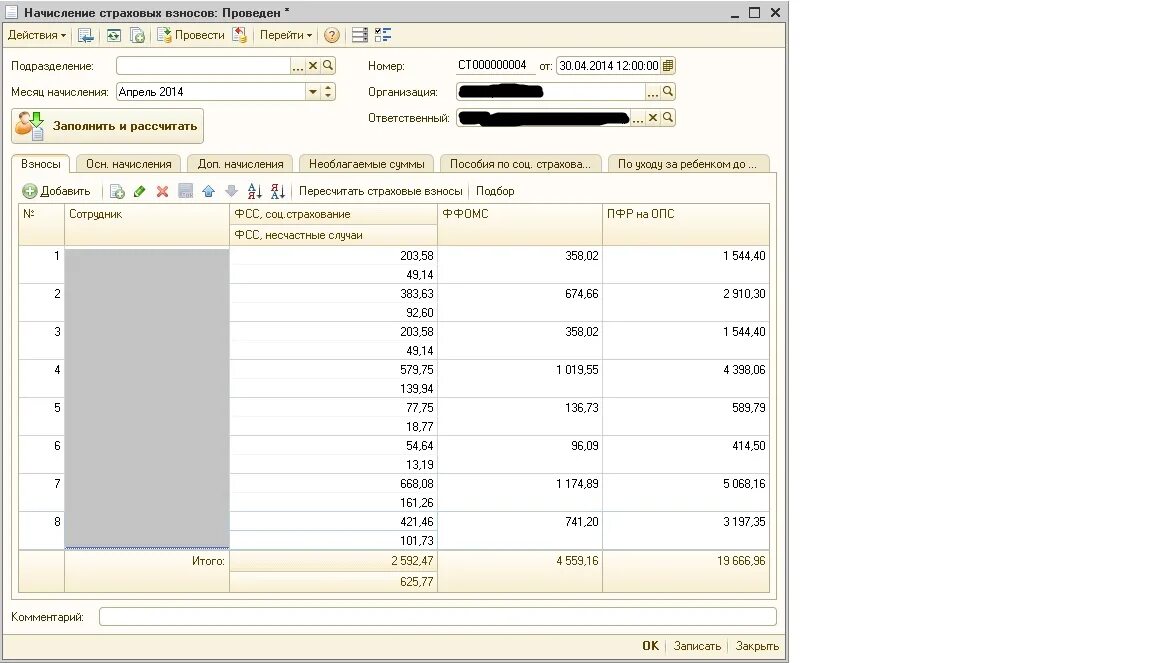Image resolution: width=1152 pixels, height=663 pixels.
Task: Click the Комментарий input field
Action: (x=438, y=617)
